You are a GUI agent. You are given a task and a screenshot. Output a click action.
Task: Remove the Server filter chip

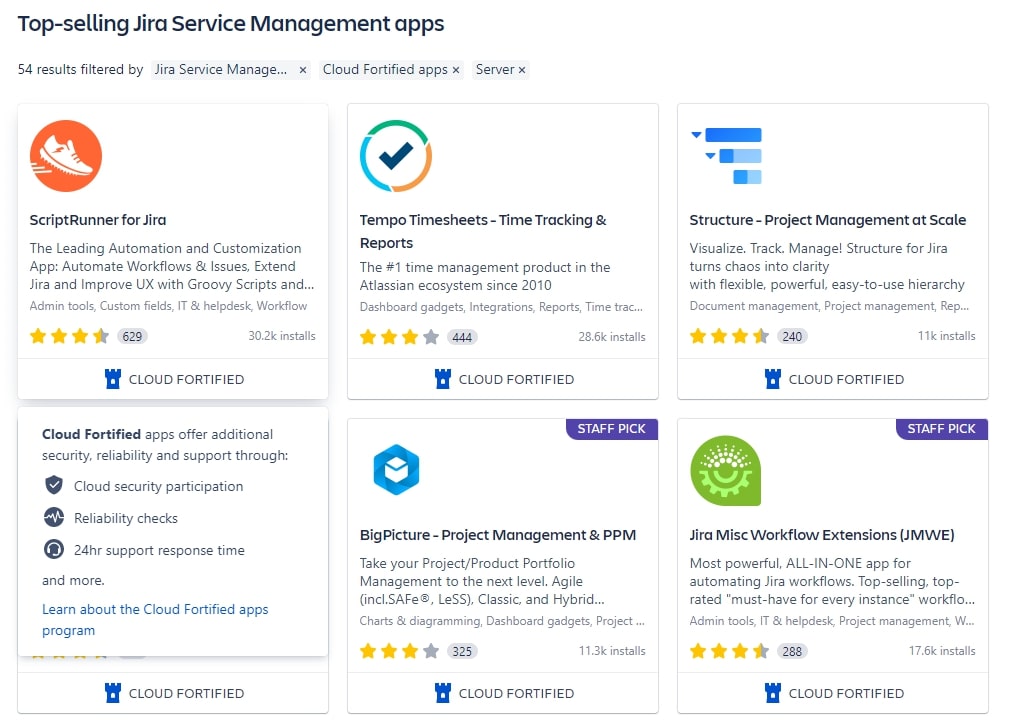pos(522,70)
